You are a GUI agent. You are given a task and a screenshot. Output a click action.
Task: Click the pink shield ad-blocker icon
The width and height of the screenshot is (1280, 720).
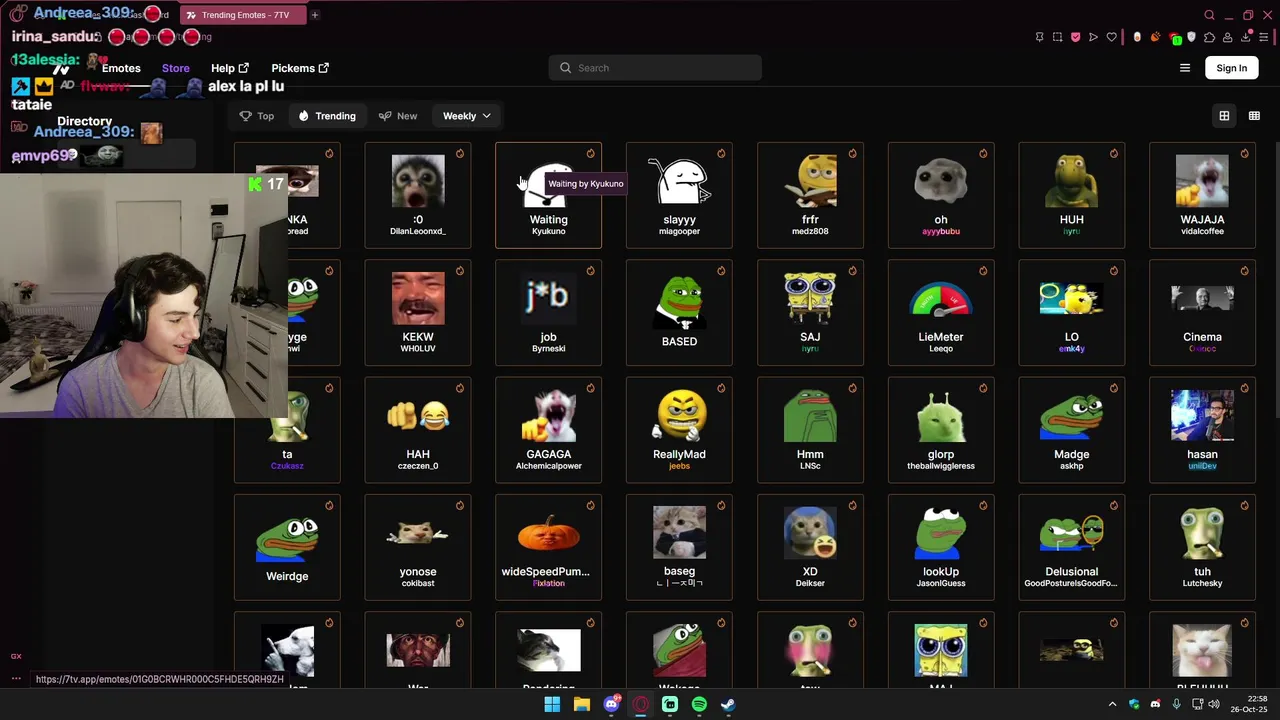1075,37
